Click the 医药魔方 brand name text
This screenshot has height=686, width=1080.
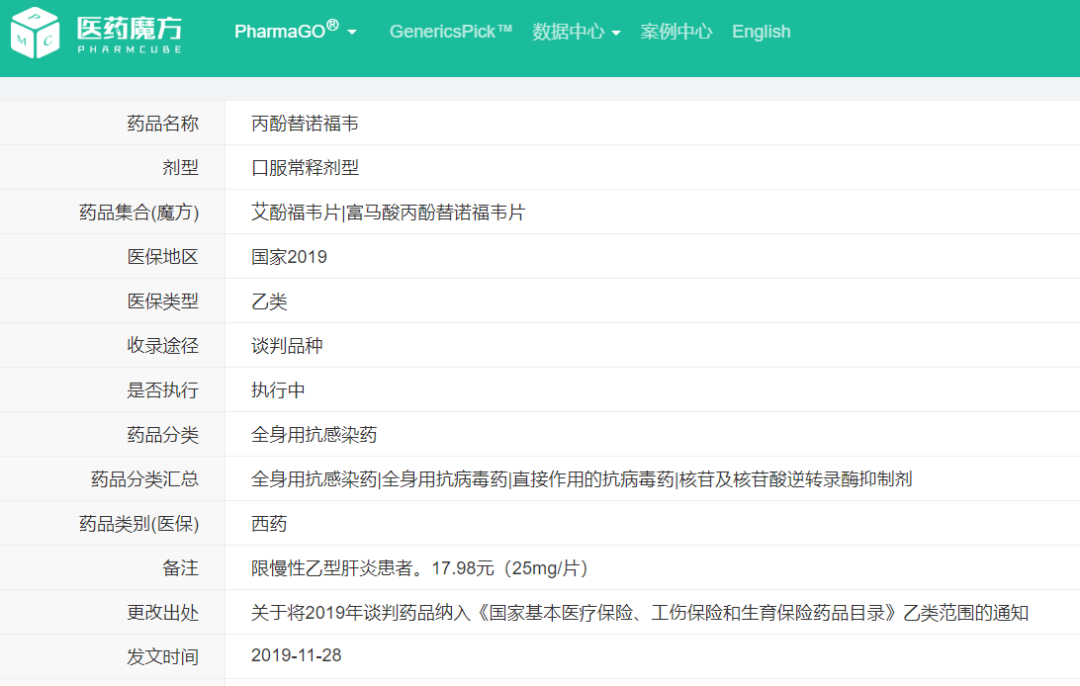click(130, 27)
